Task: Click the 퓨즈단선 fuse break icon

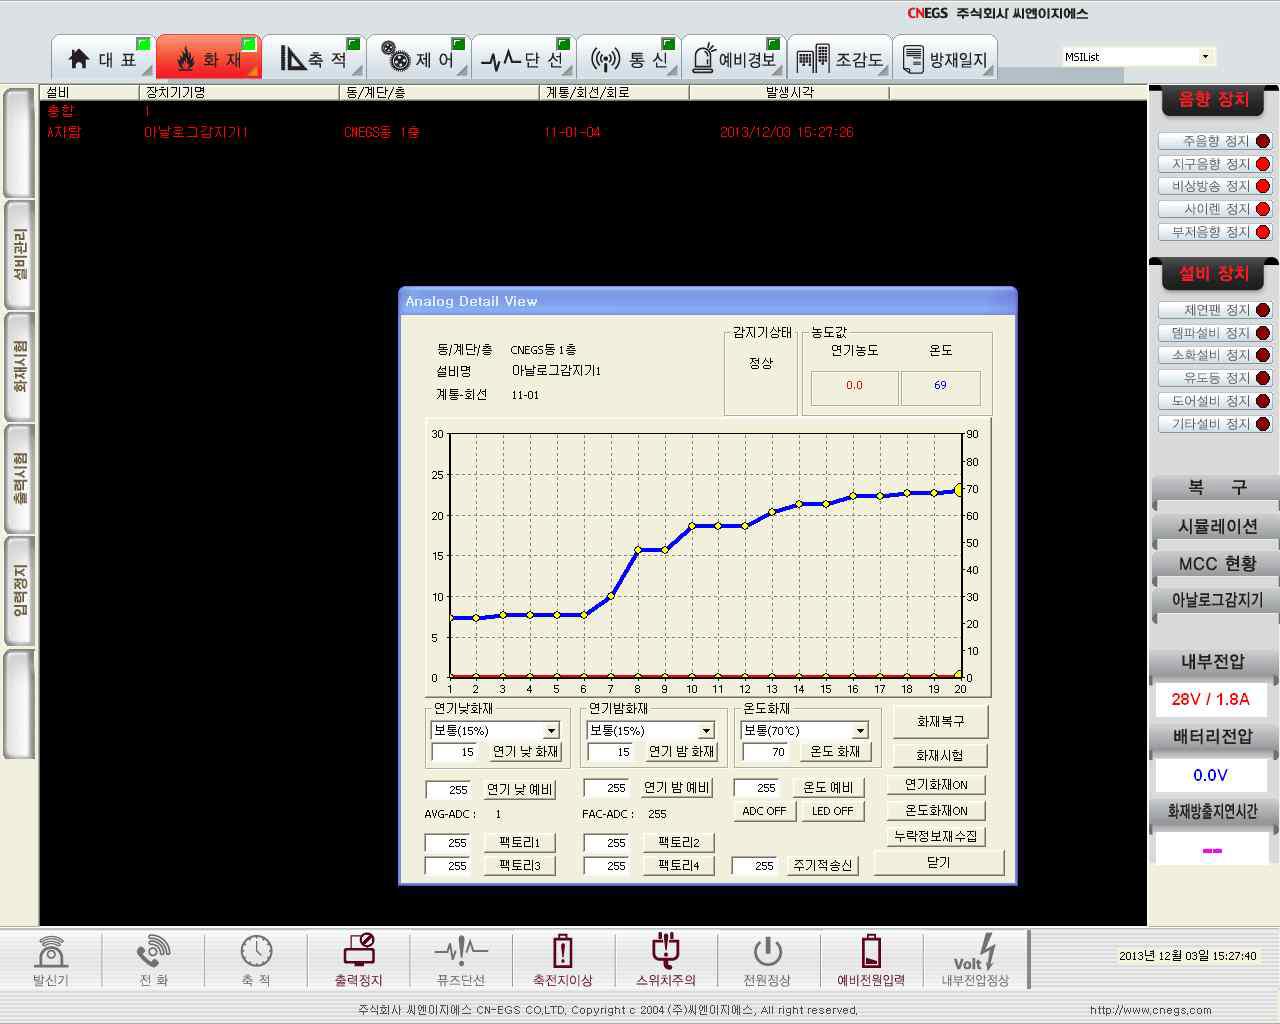Action: pyautogui.click(x=461, y=951)
